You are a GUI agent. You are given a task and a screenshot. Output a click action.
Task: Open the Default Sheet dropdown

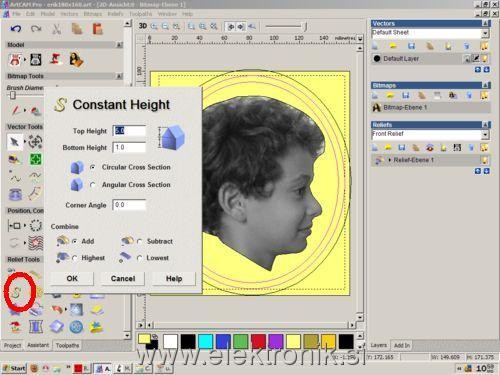coord(485,33)
